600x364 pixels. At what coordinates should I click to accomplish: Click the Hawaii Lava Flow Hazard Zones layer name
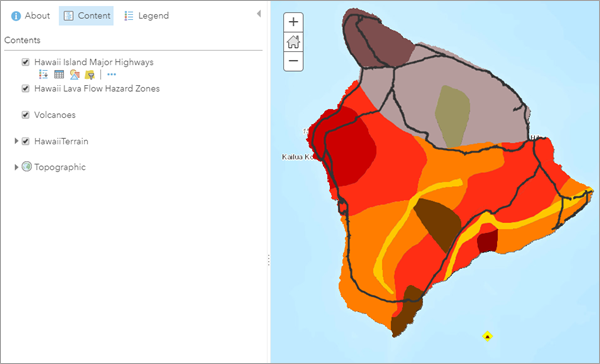pyautogui.click(x=97, y=88)
